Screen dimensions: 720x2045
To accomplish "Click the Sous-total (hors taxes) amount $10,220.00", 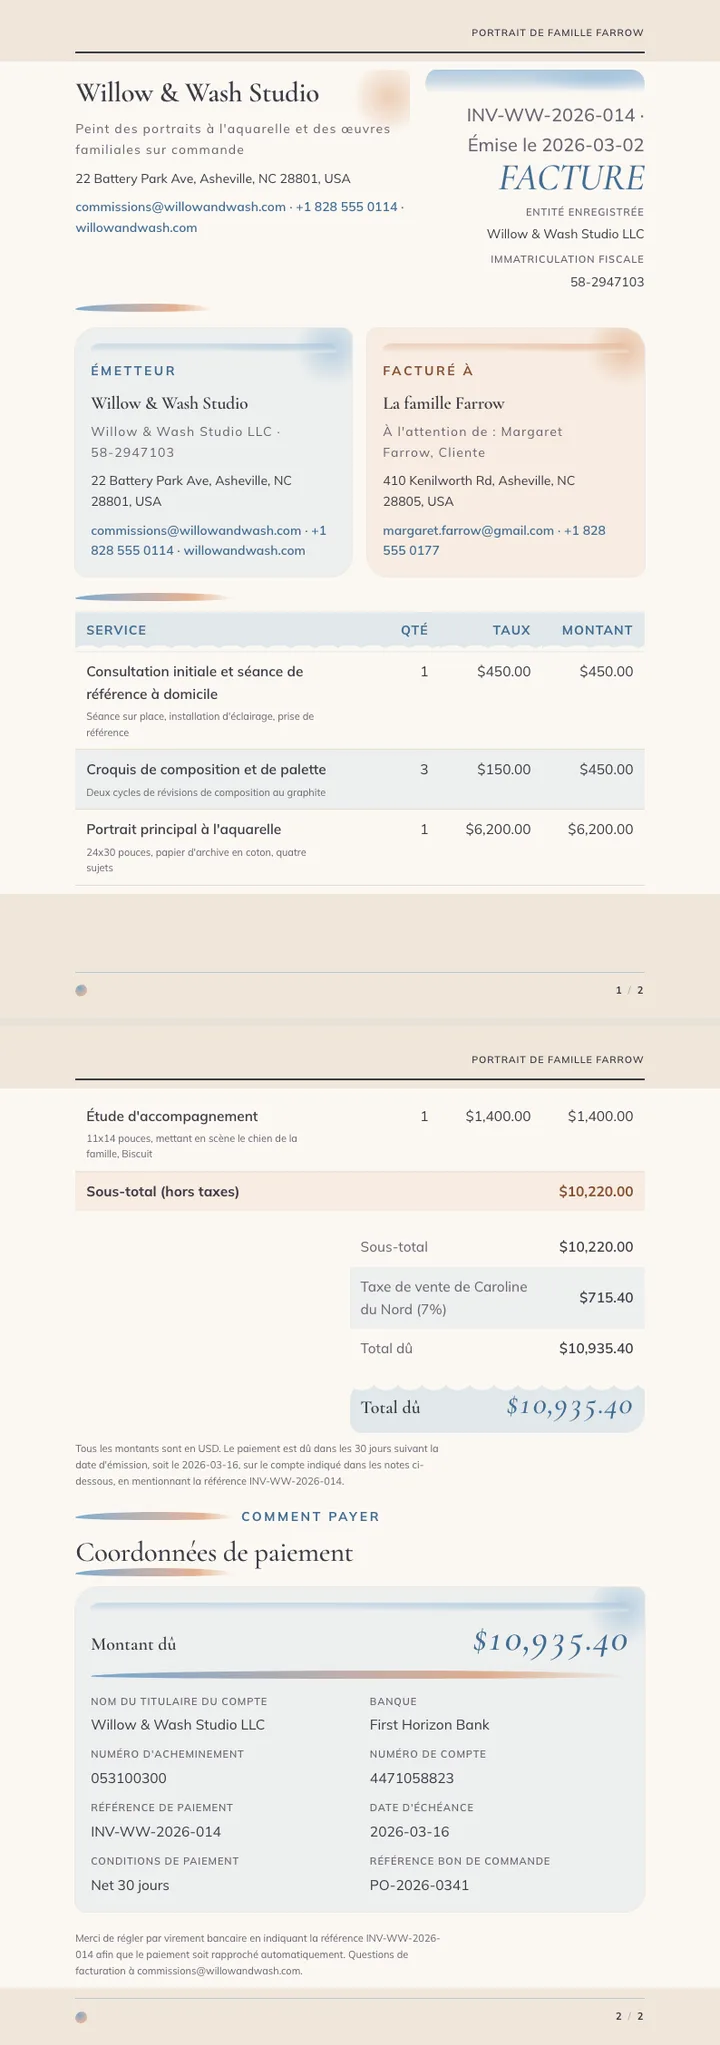I will pos(596,1191).
